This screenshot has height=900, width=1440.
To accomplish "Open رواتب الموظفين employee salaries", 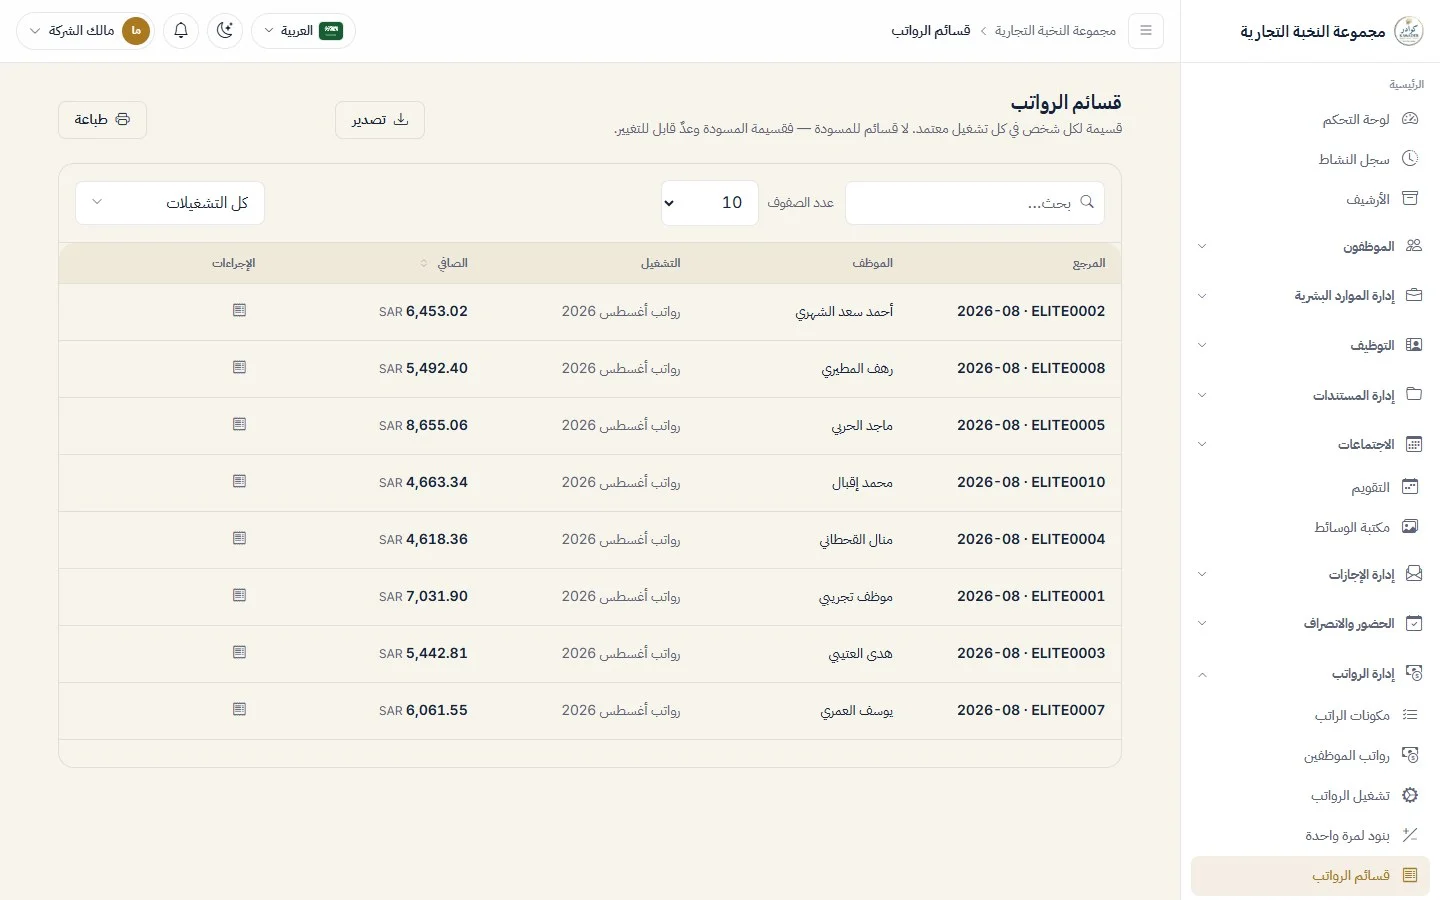I will (x=1310, y=755).
